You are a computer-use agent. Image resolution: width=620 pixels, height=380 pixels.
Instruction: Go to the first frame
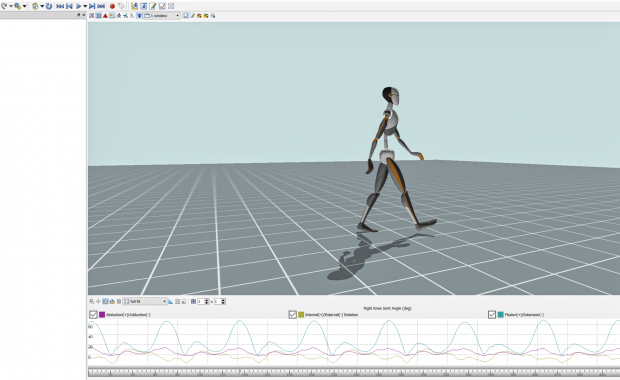(x=60, y=6)
